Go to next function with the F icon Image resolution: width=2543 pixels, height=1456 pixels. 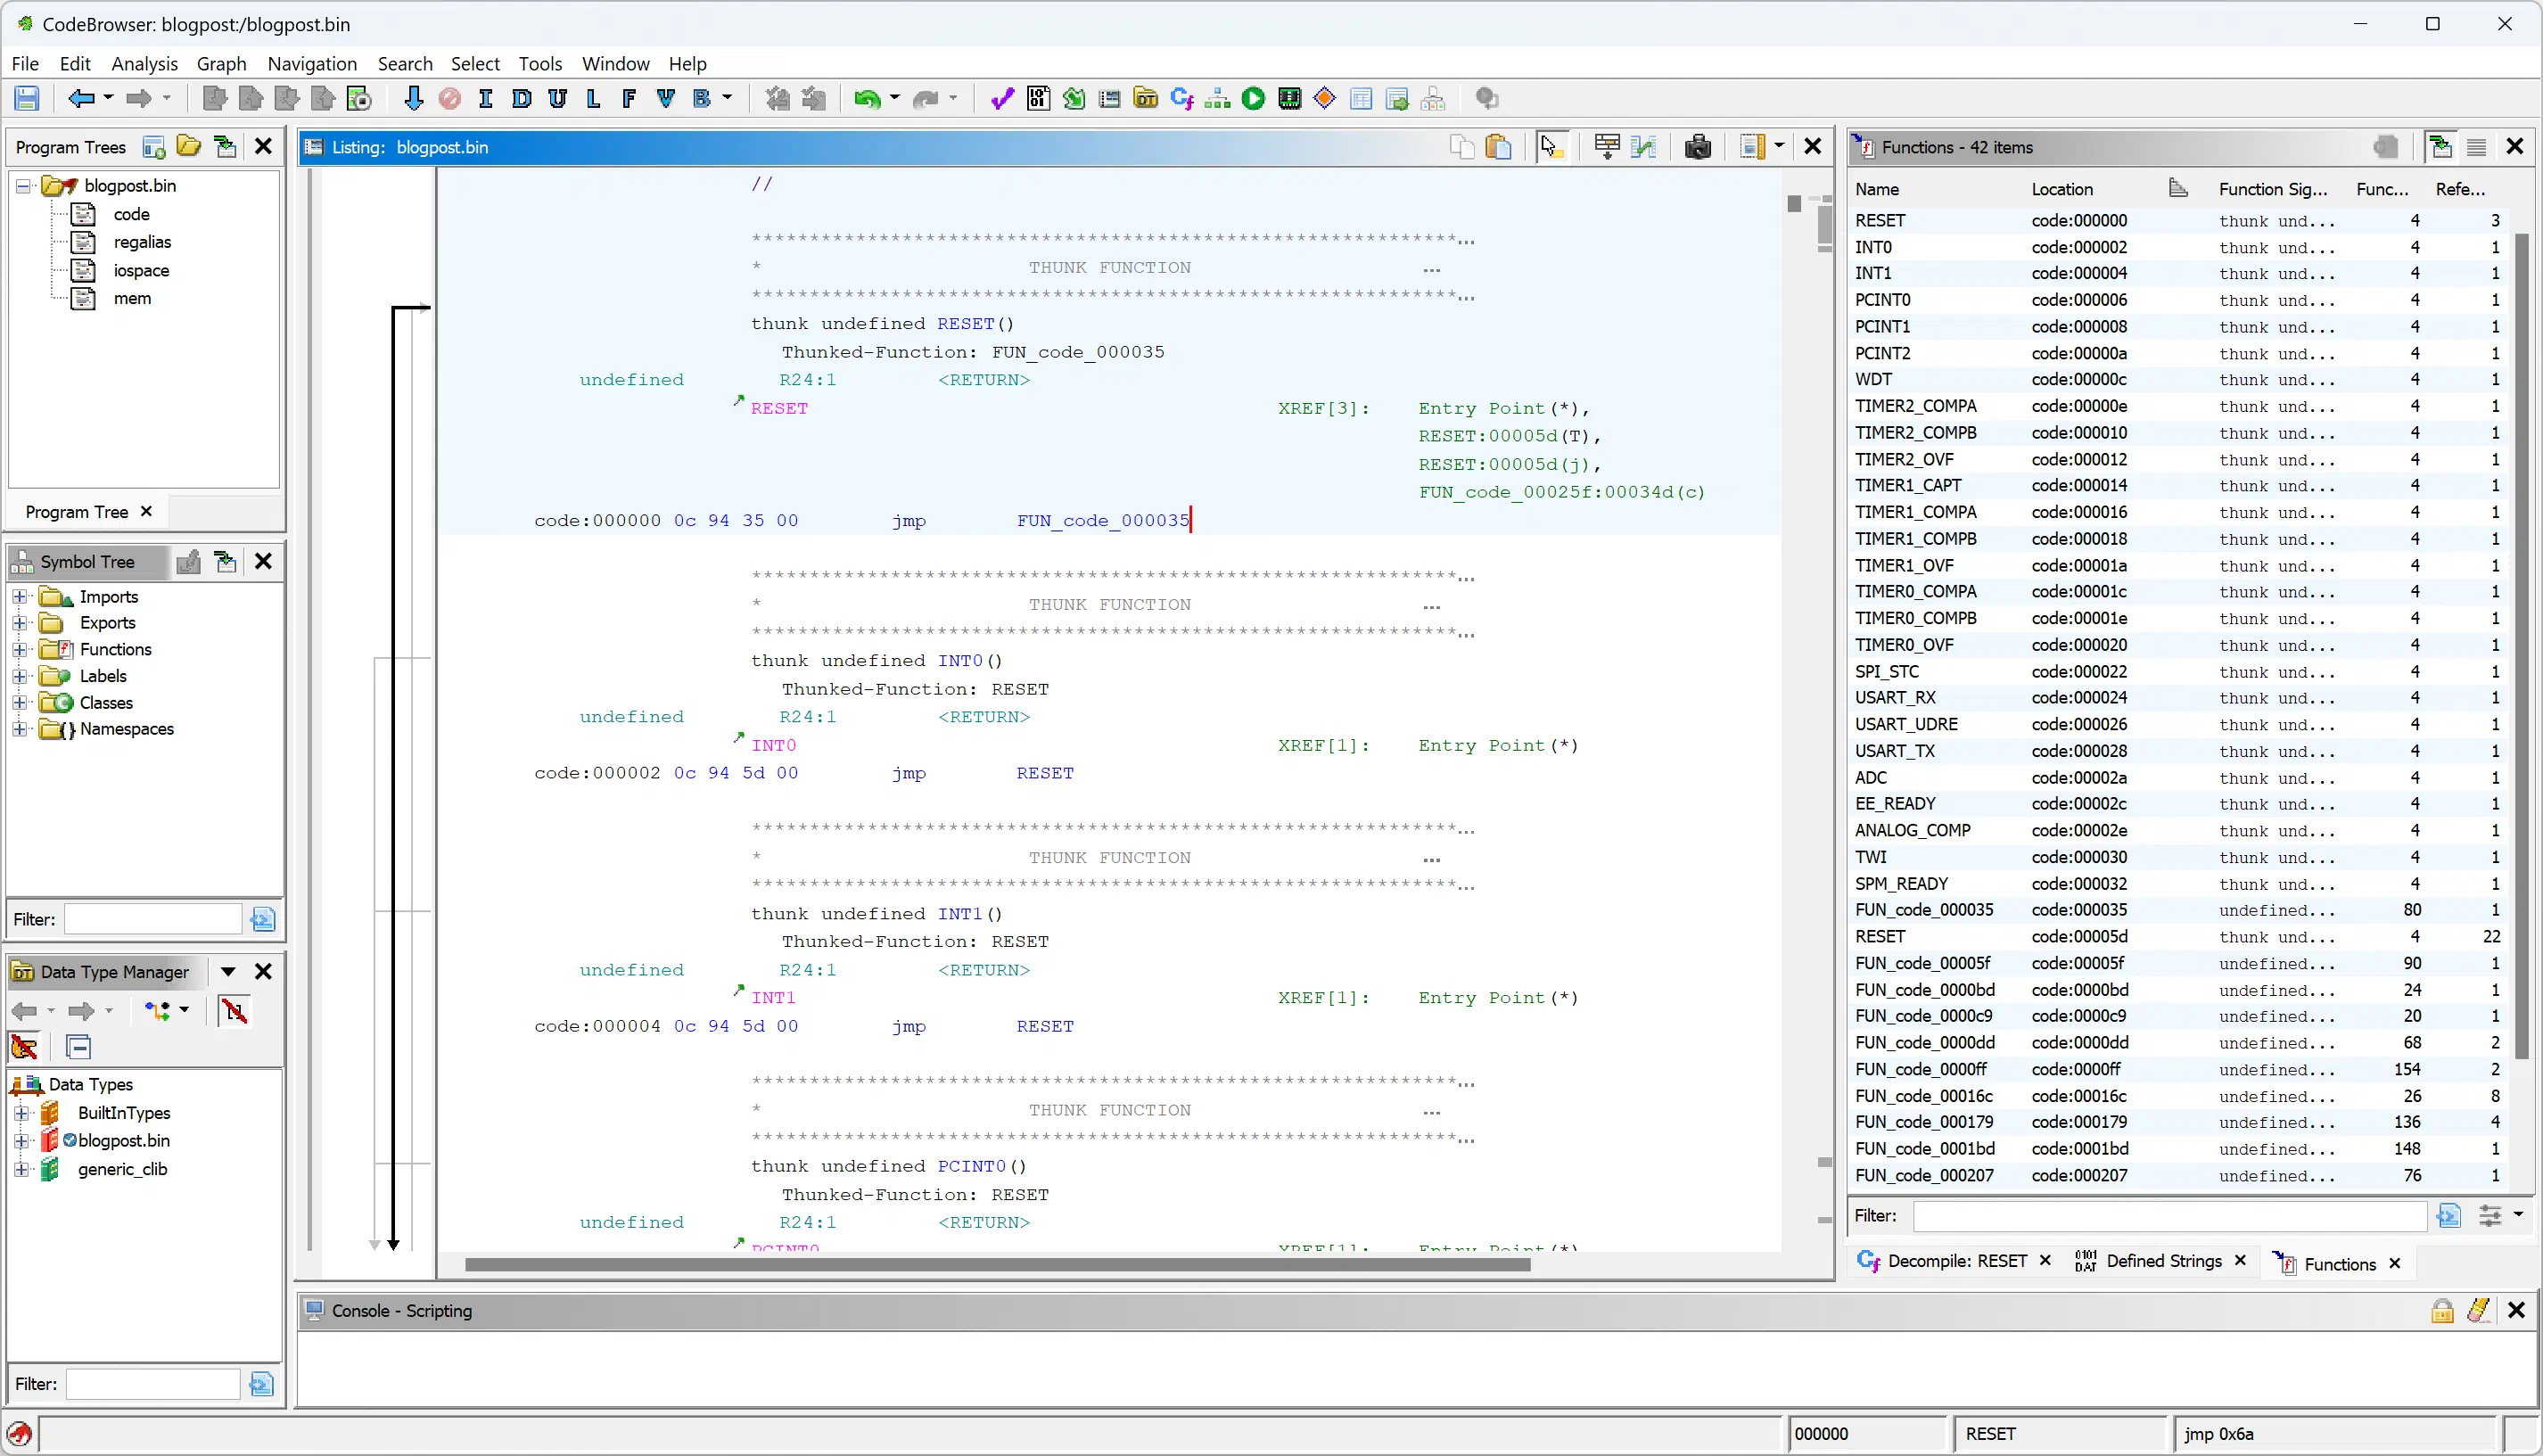pos(629,98)
